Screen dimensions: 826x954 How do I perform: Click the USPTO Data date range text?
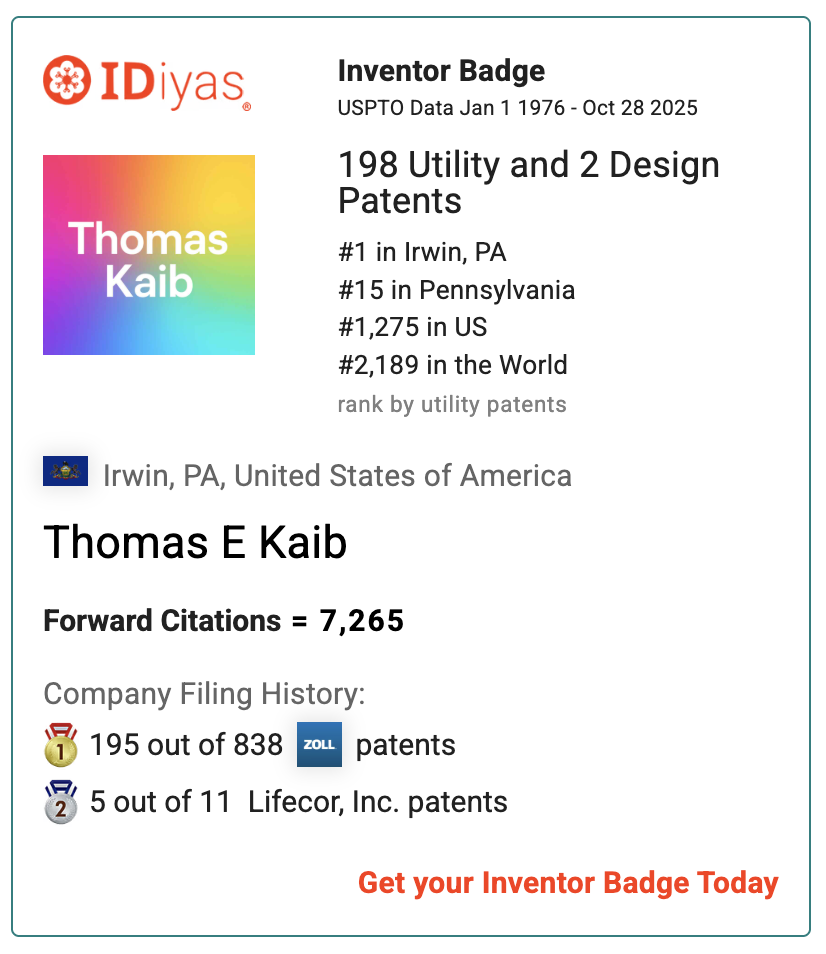pos(517,108)
